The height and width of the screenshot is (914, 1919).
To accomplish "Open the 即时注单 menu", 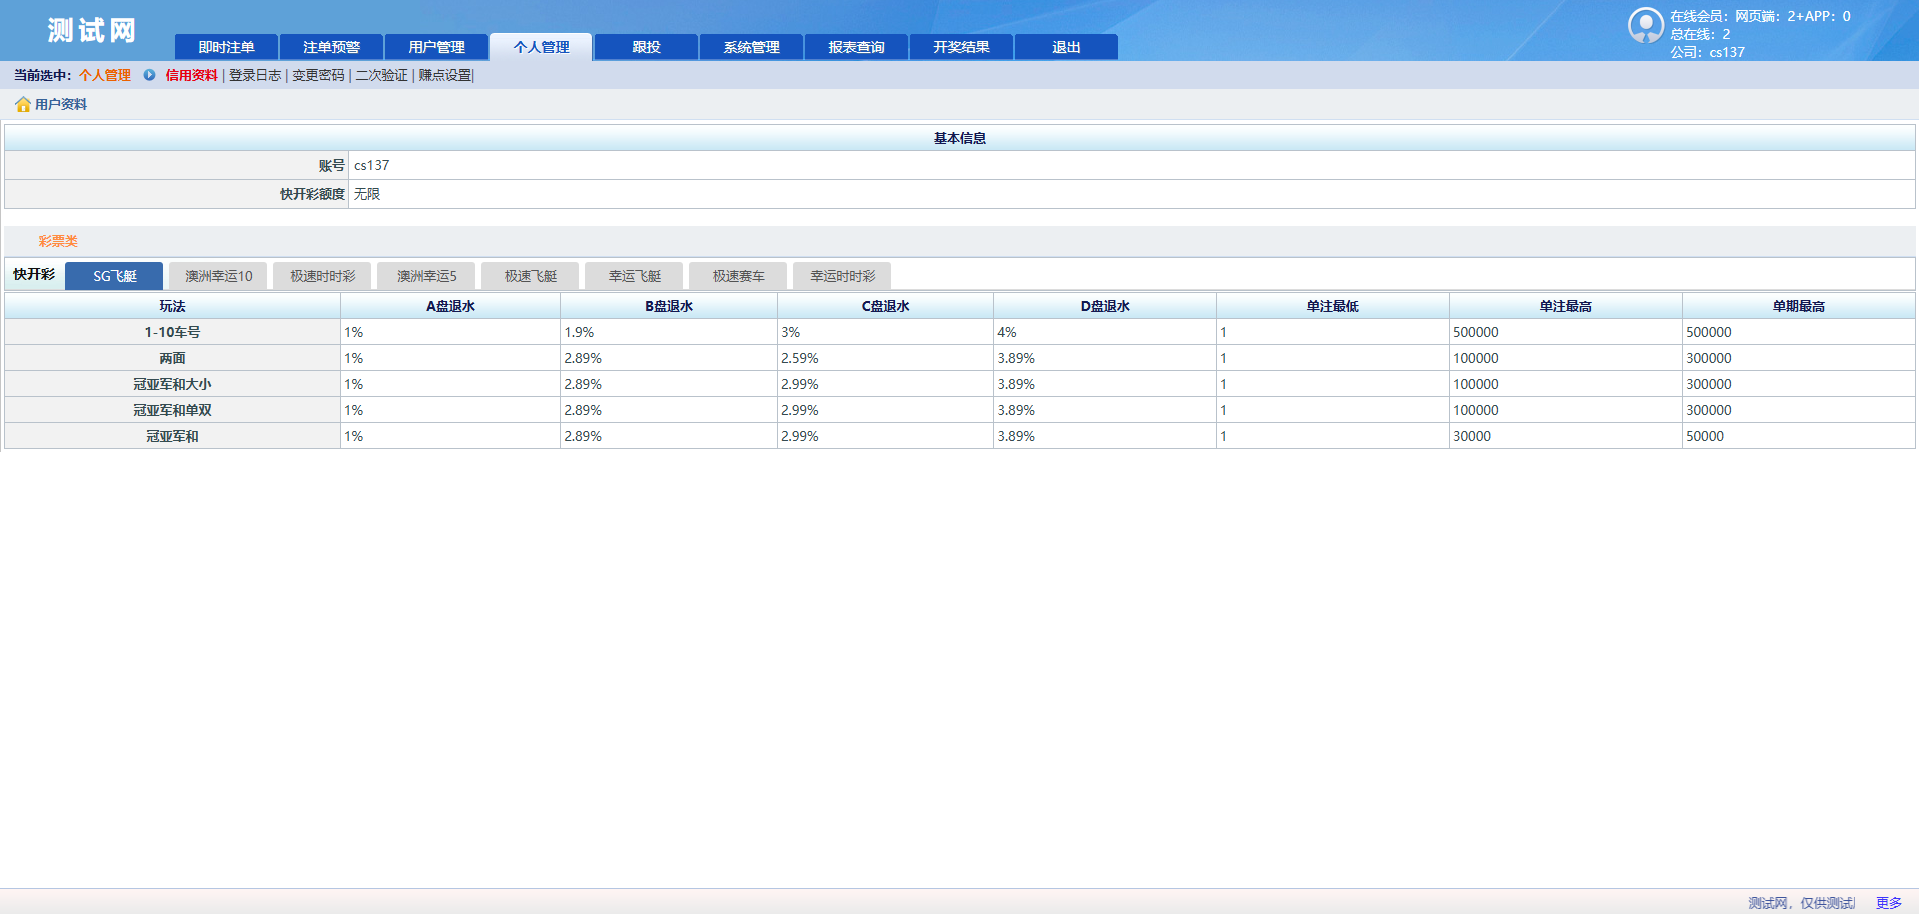I will 226,47.
